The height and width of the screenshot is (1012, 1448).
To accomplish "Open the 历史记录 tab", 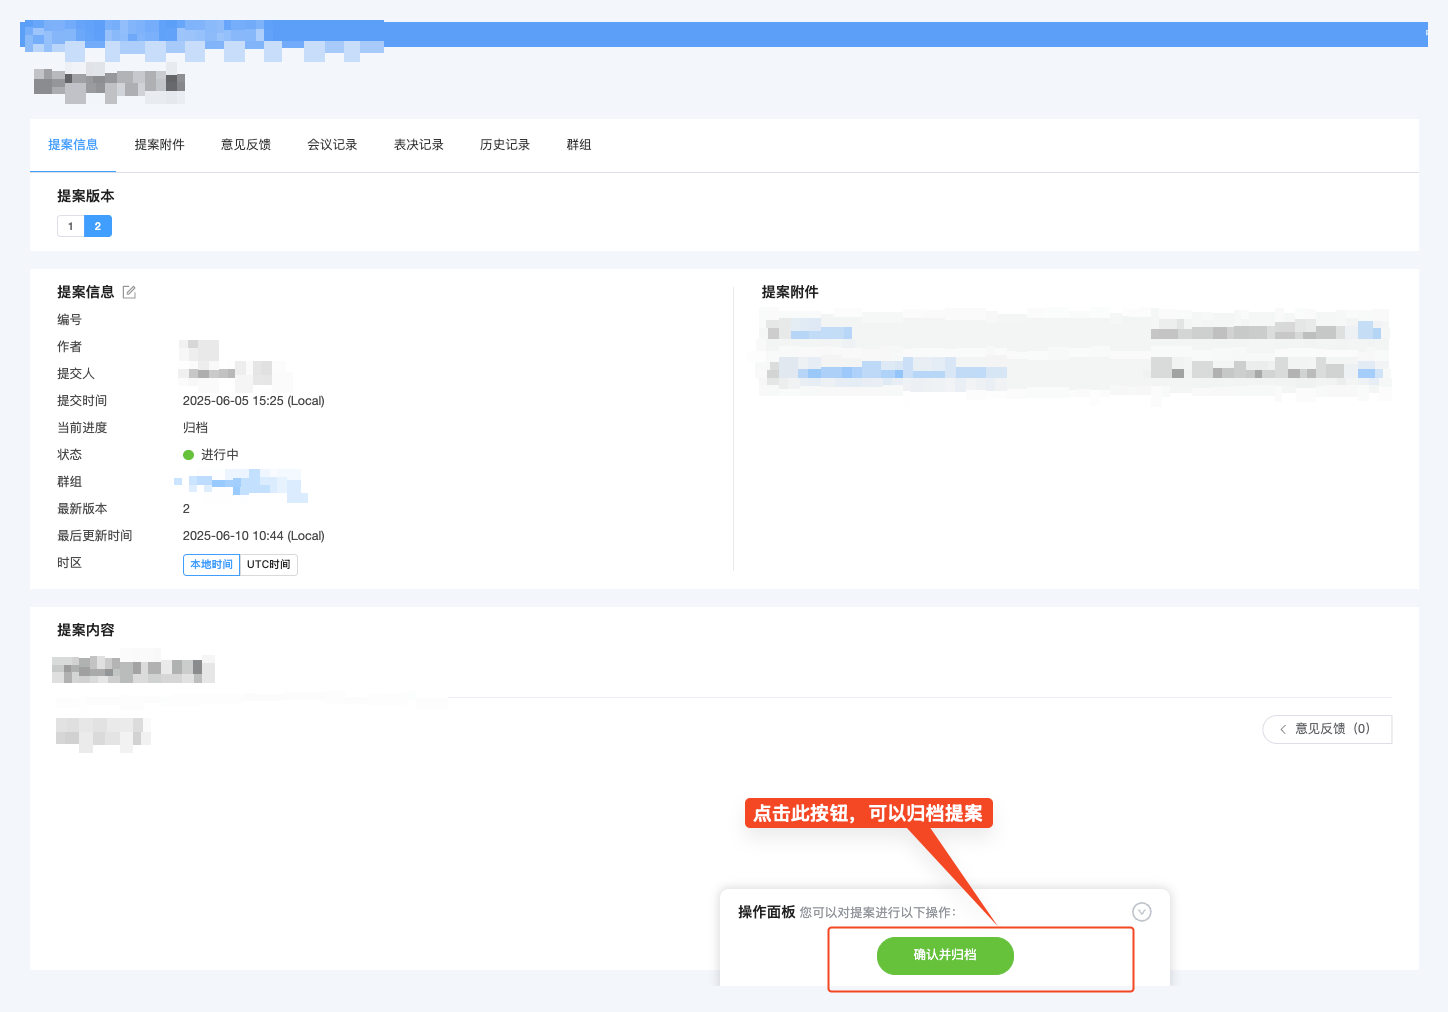I will 505,145.
